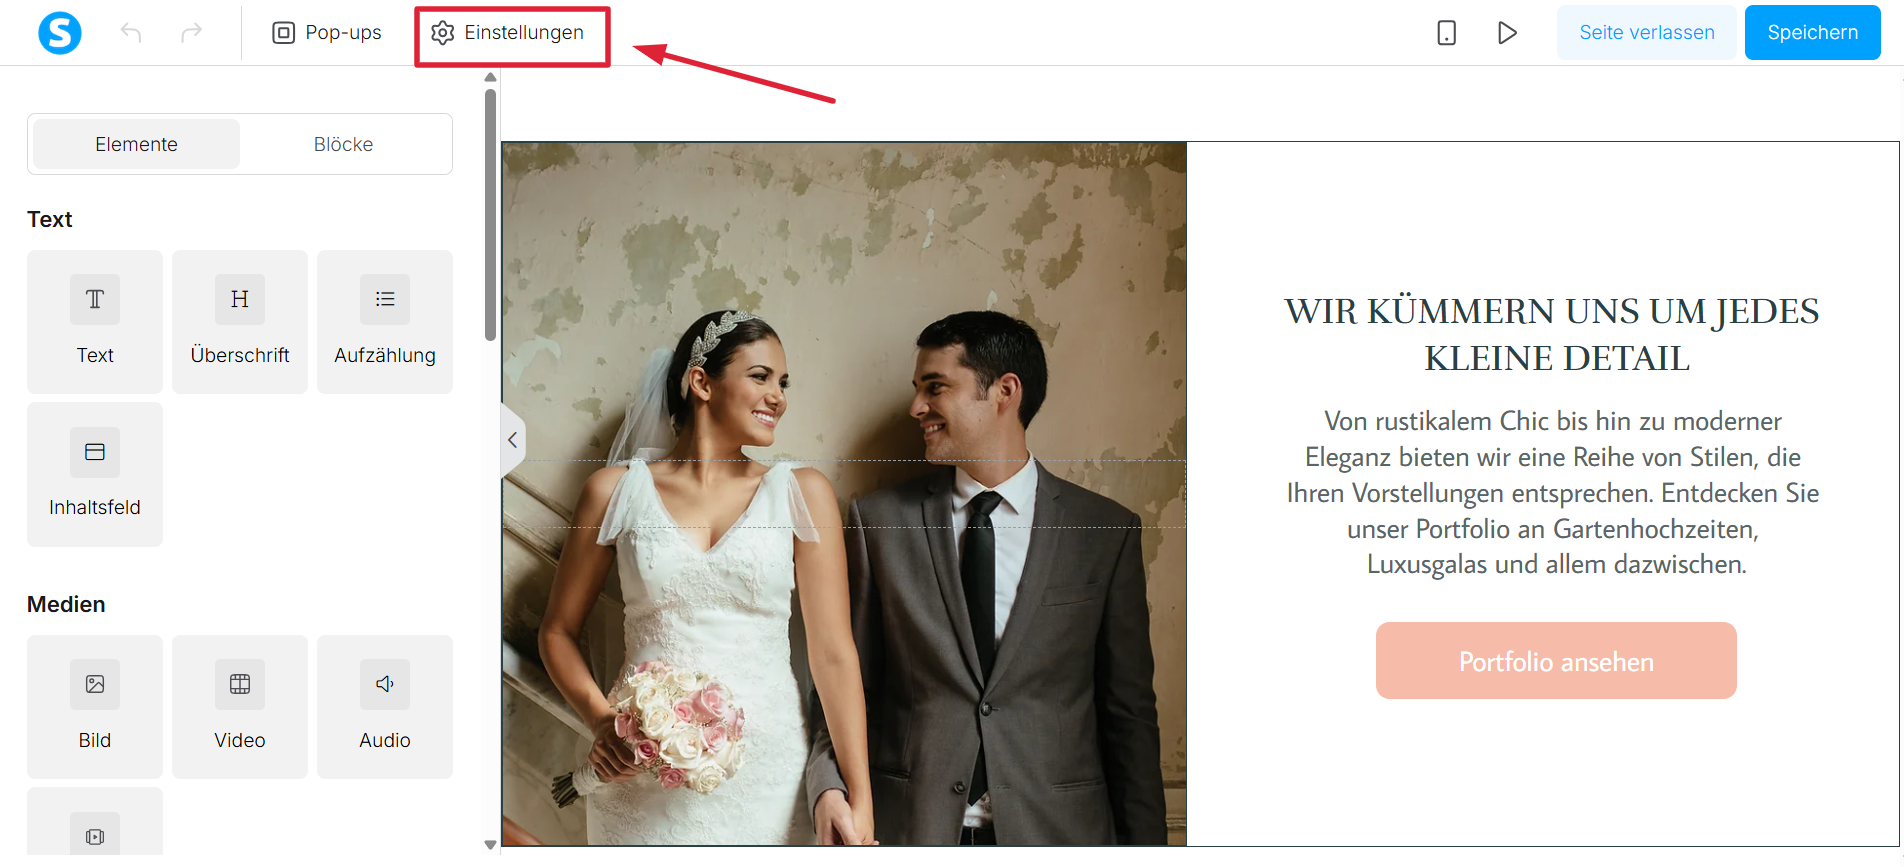Image resolution: width=1904 pixels, height=867 pixels.
Task: Add a Text element
Action: 95,322
